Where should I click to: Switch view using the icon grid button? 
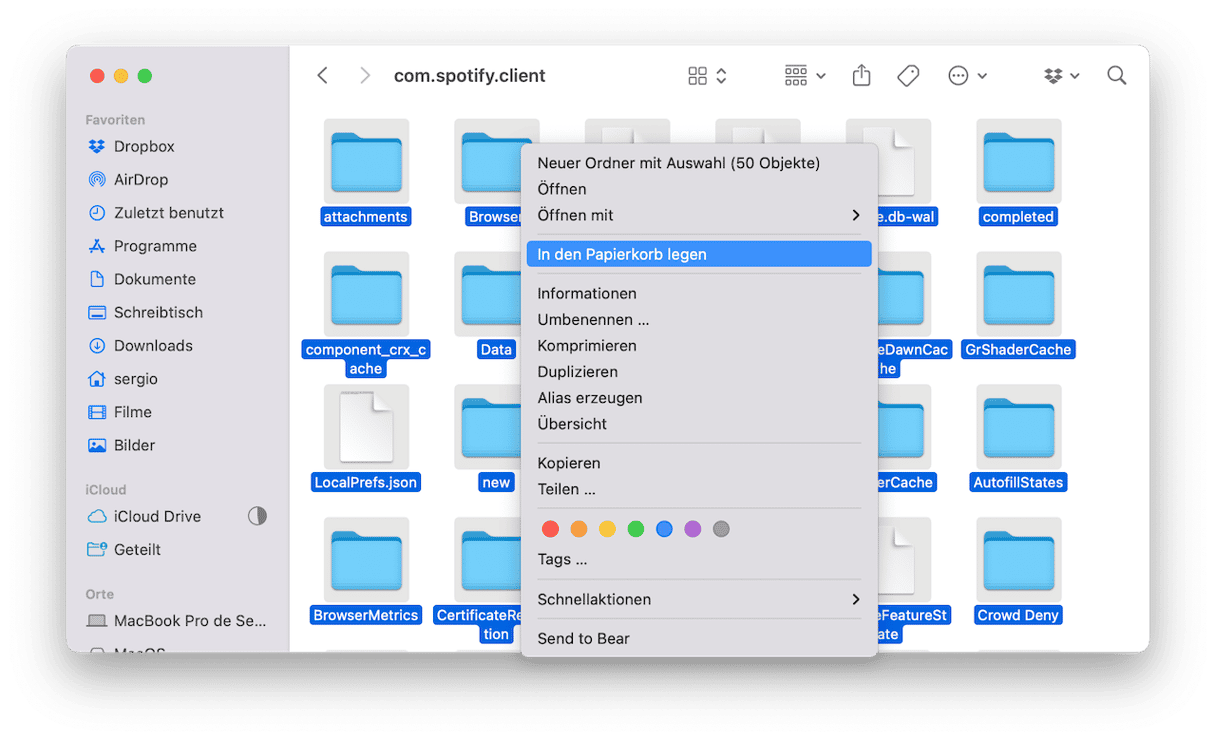click(707, 76)
